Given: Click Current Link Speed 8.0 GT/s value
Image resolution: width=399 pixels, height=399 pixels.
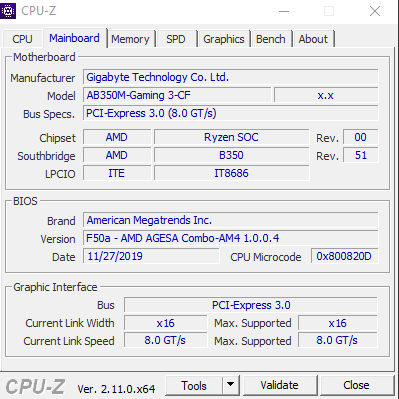Looking at the screenshot, I should [x=166, y=340].
